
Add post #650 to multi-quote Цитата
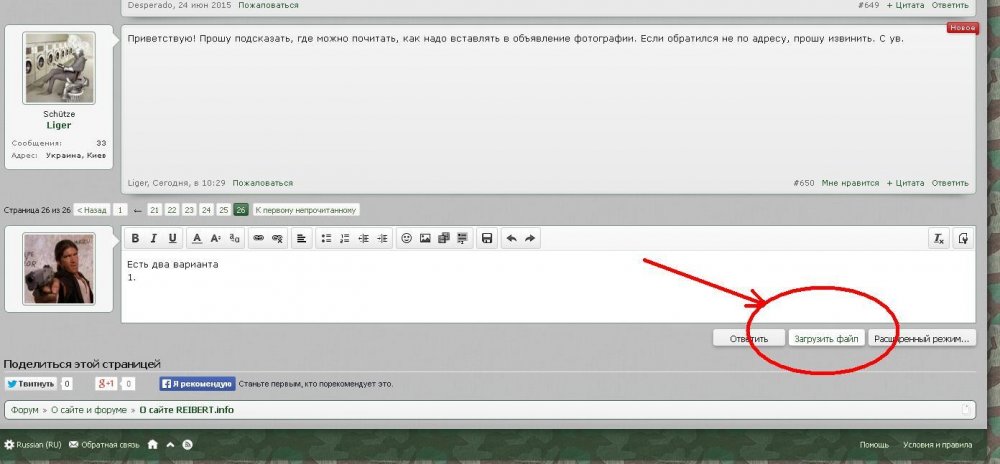click(905, 183)
